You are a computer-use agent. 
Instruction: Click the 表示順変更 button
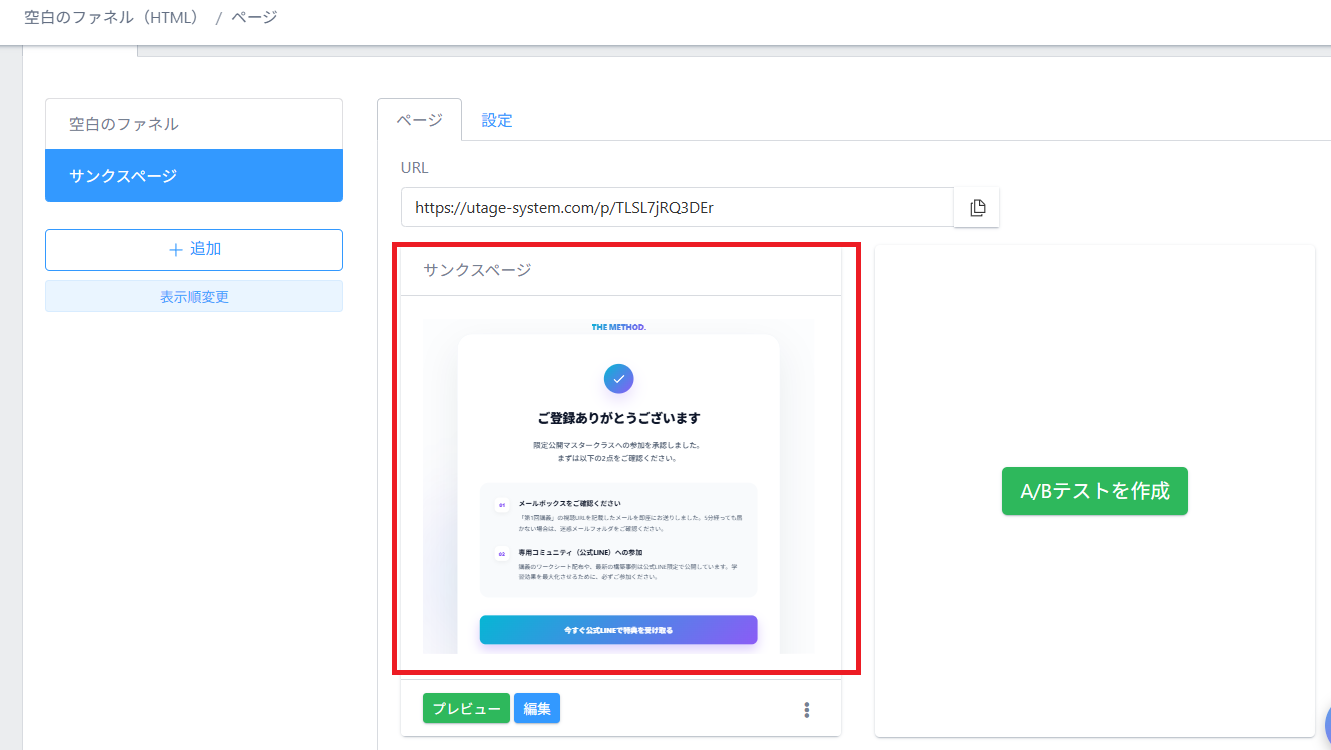194,297
